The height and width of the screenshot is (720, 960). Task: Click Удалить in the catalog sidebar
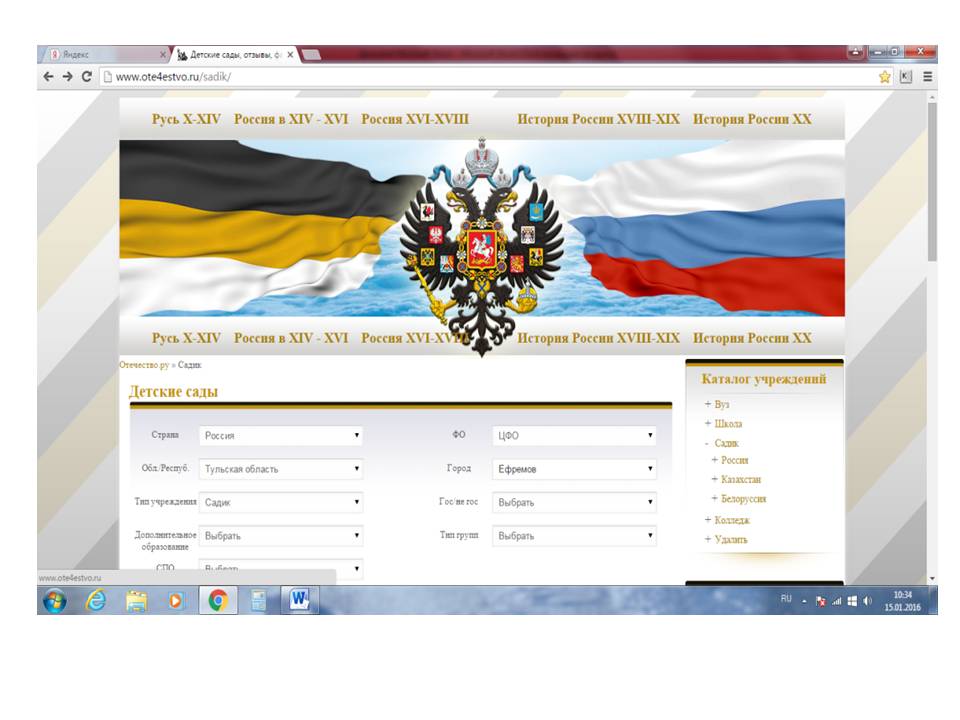730,539
